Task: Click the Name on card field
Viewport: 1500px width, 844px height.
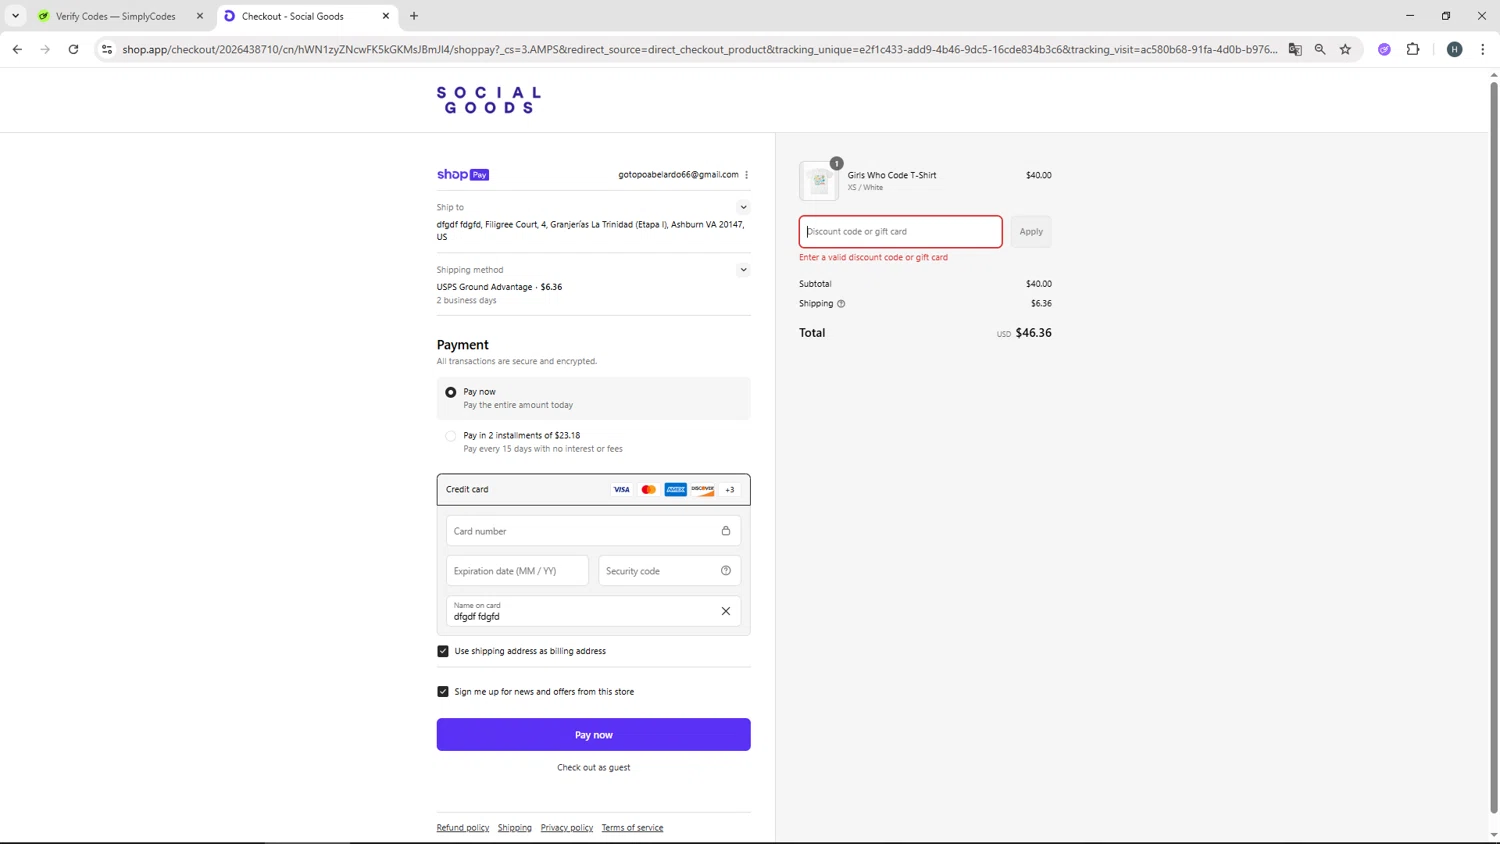Action: [x=593, y=611]
